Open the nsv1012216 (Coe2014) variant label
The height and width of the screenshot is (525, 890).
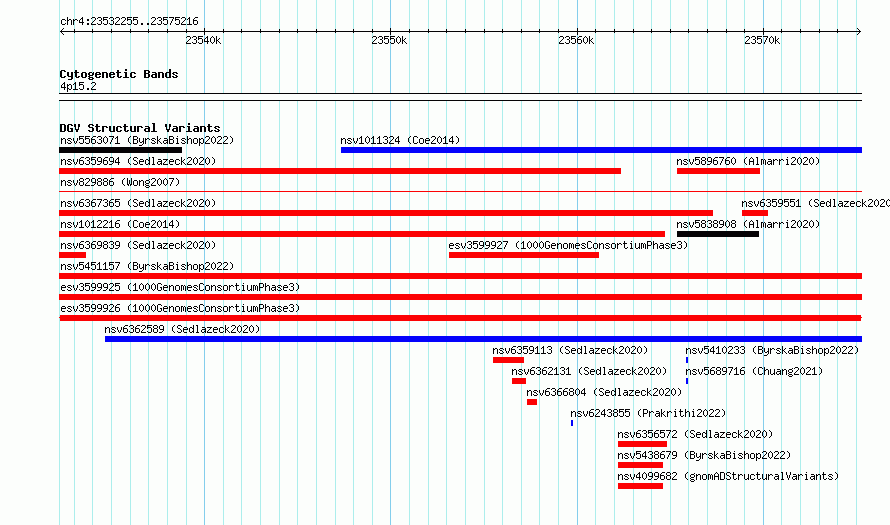pyautogui.click(x=120, y=224)
